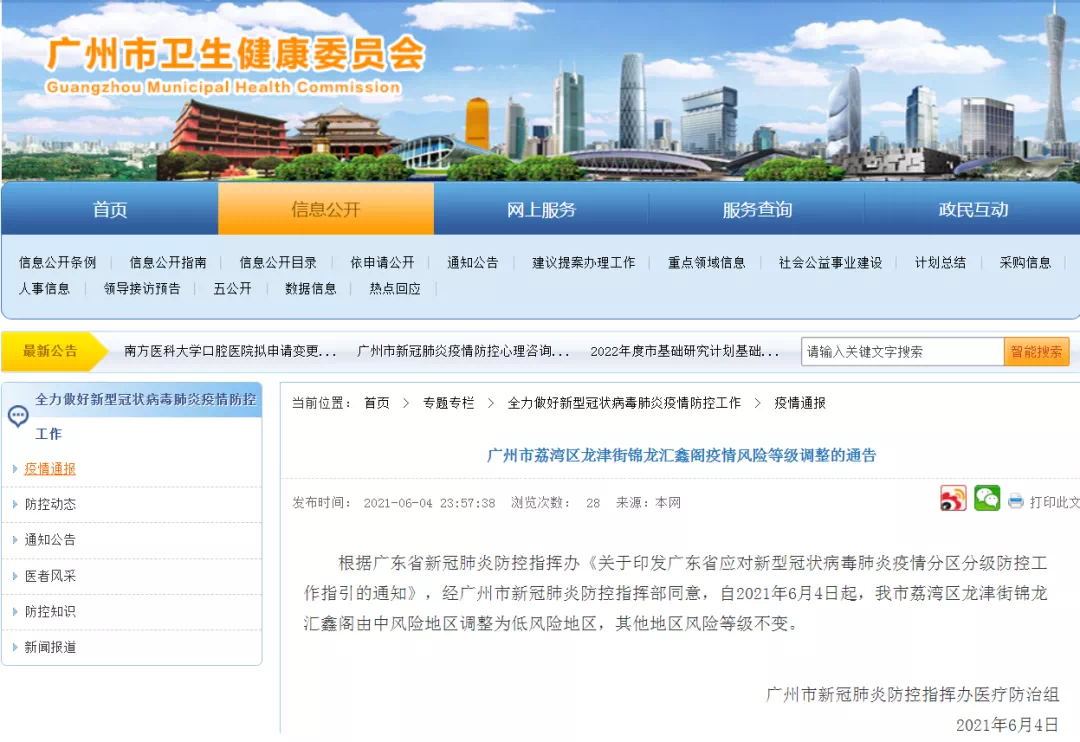The height and width of the screenshot is (742, 1080).
Task: Select 疫情通报 in the left sidebar
Action: point(50,469)
